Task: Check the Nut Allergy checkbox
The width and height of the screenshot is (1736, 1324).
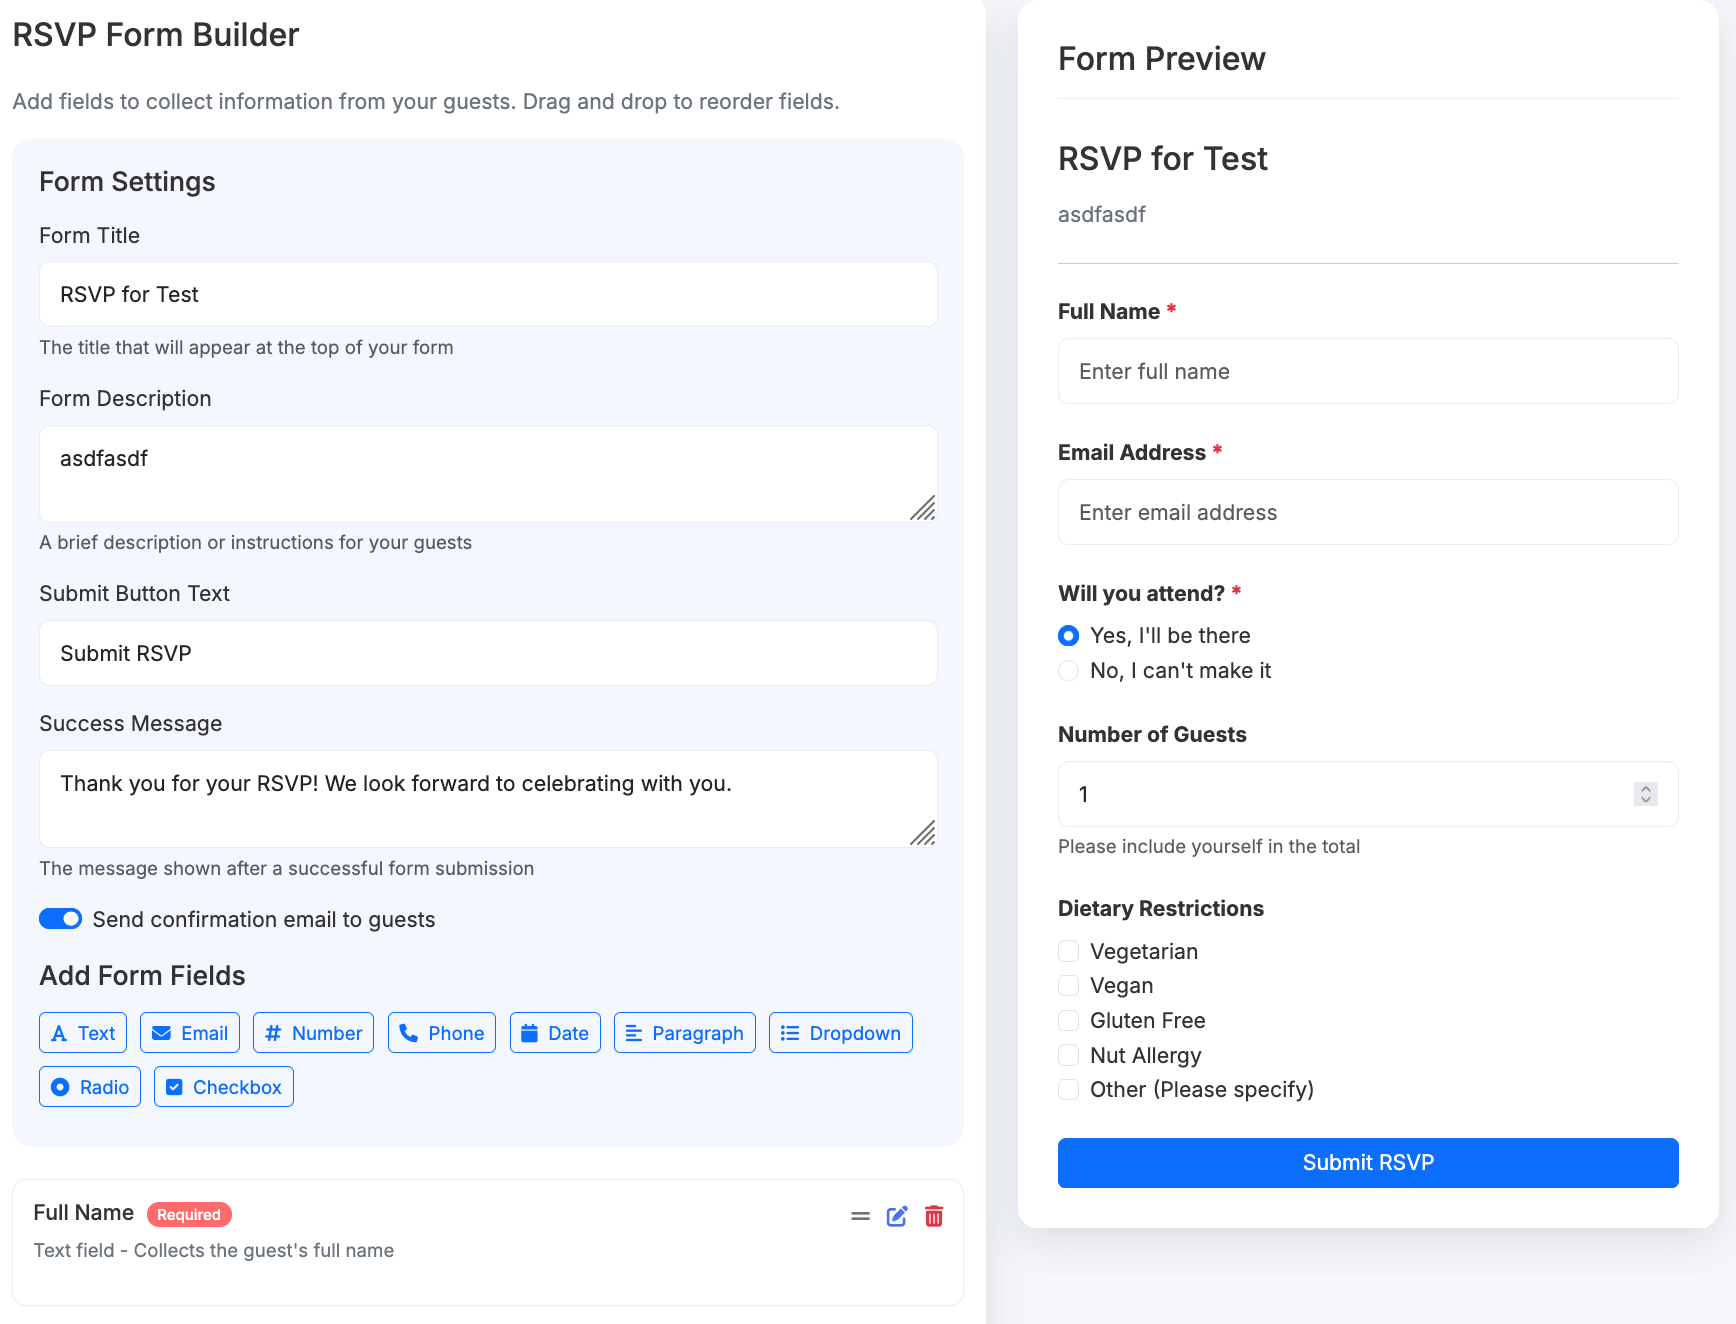Action: [x=1069, y=1056]
